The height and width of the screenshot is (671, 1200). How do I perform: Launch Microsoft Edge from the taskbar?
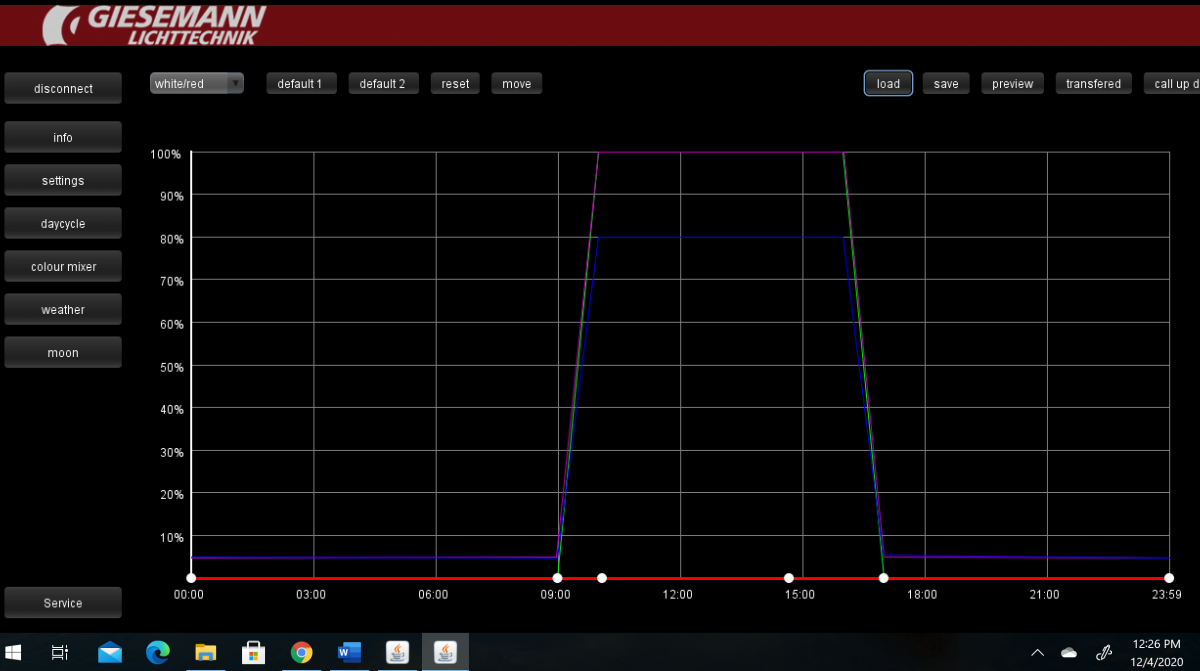(x=158, y=653)
